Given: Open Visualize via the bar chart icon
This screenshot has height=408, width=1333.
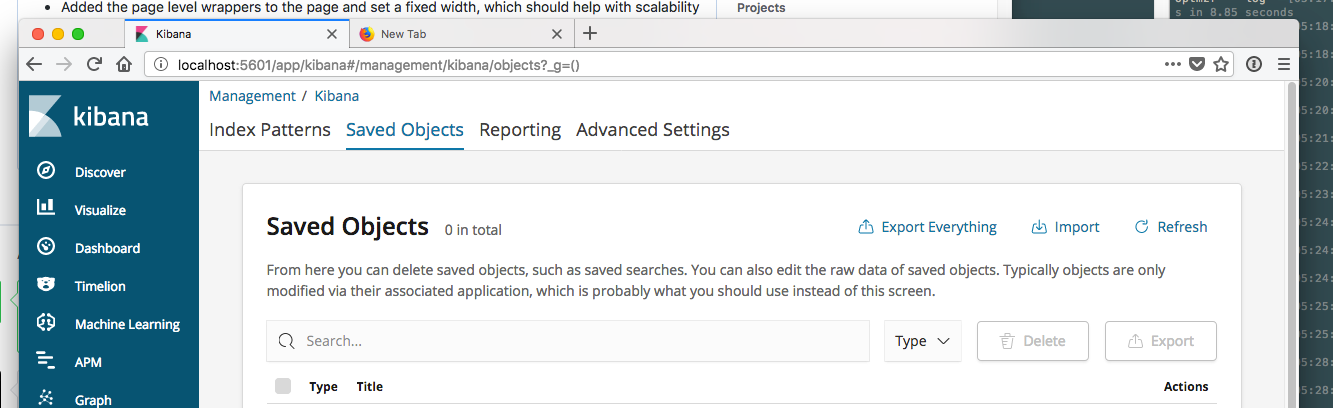Looking at the screenshot, I should coord(46,209).
